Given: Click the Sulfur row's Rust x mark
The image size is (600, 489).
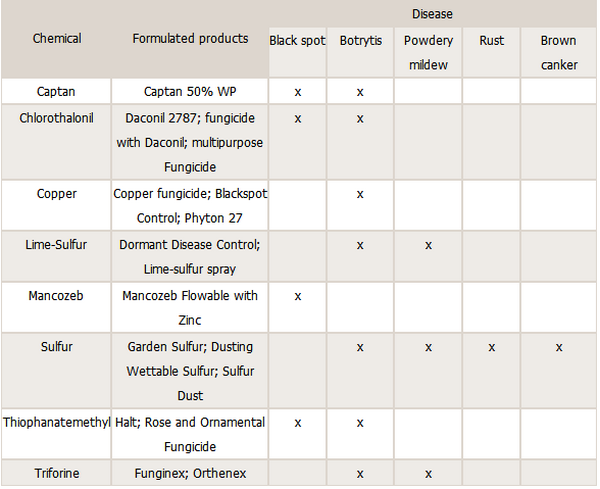Looking at the screenshot, I should pos(491,347).
